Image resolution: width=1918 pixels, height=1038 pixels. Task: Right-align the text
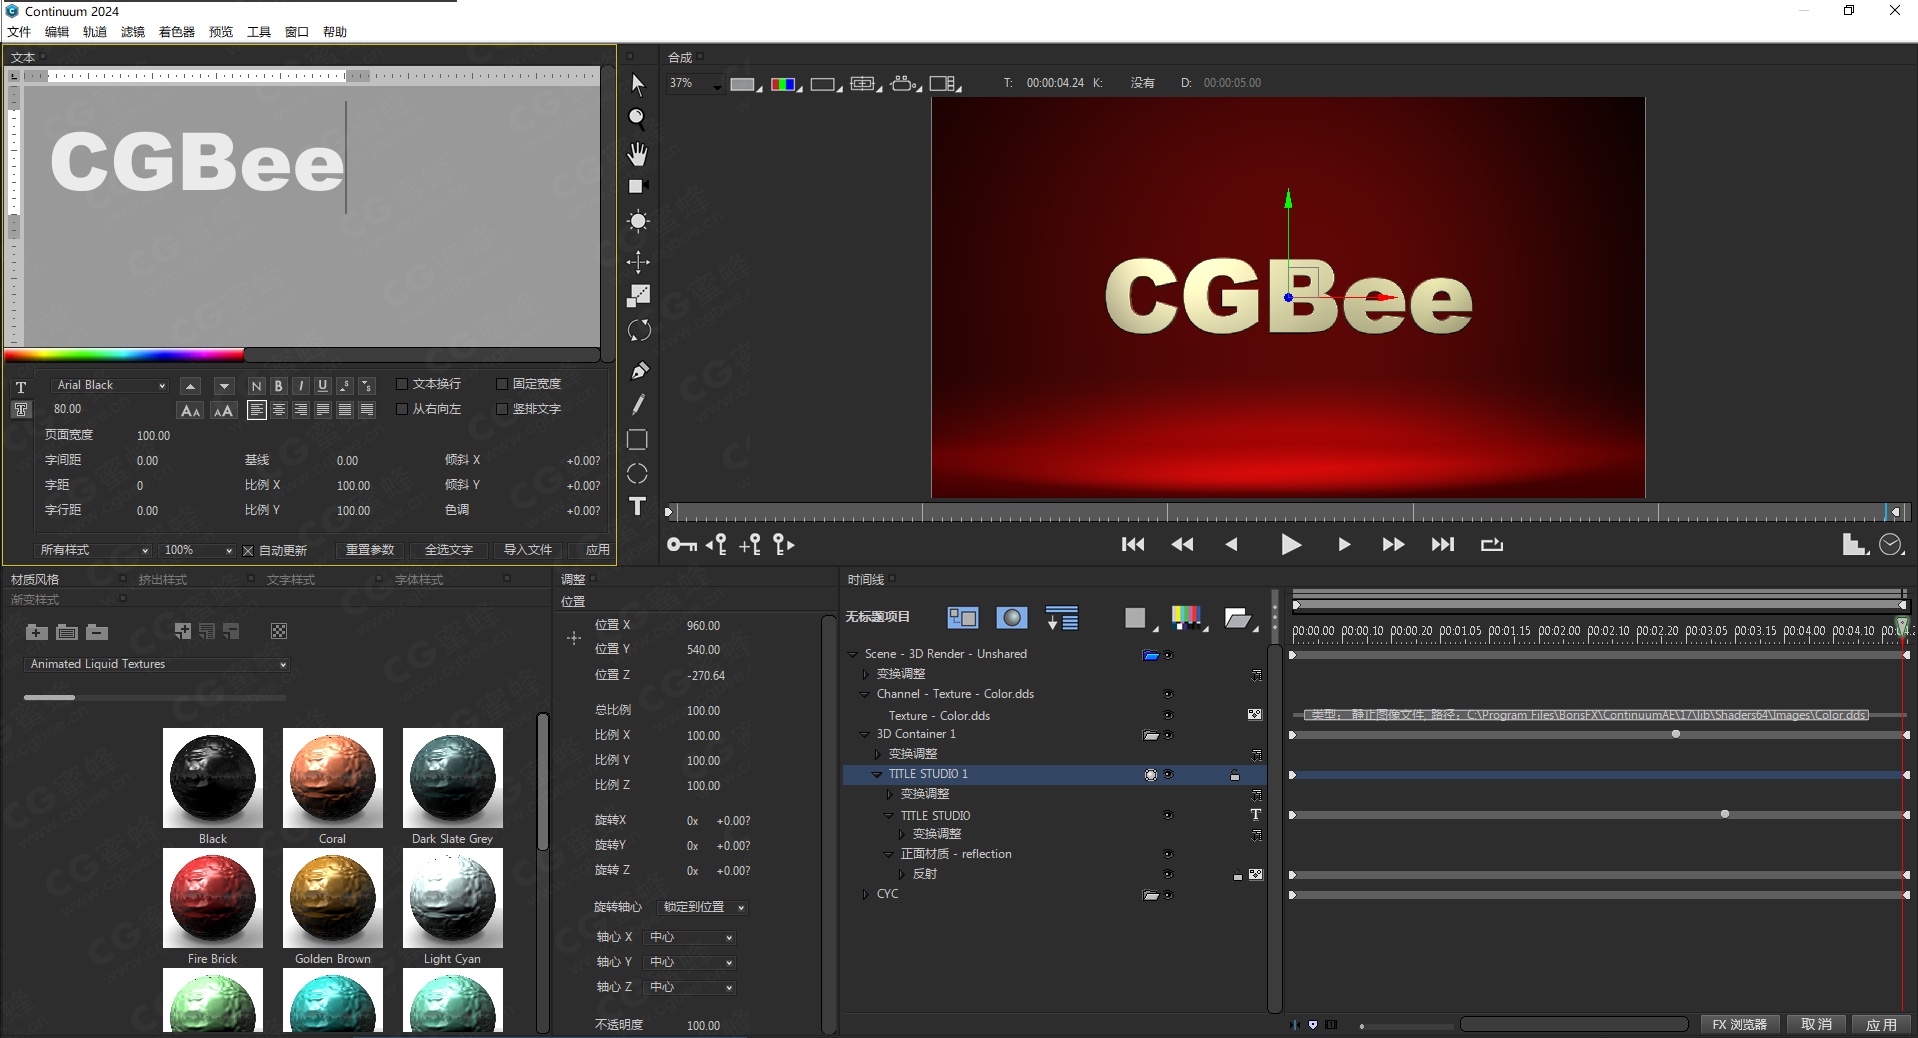(x=301, y=410)
